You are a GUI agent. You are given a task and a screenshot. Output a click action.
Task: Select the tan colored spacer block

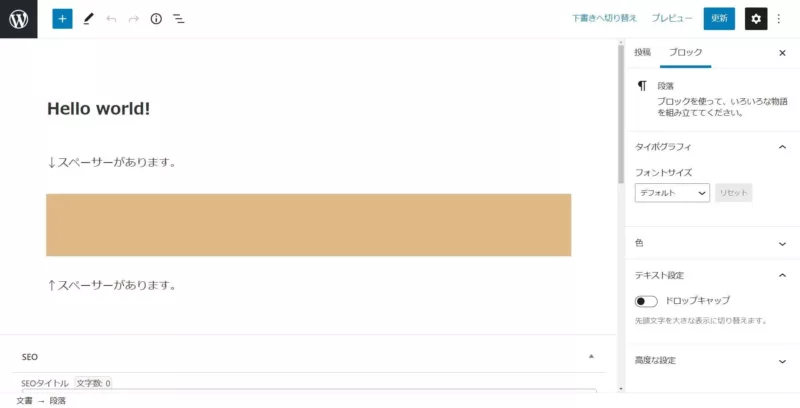(309, 225)
